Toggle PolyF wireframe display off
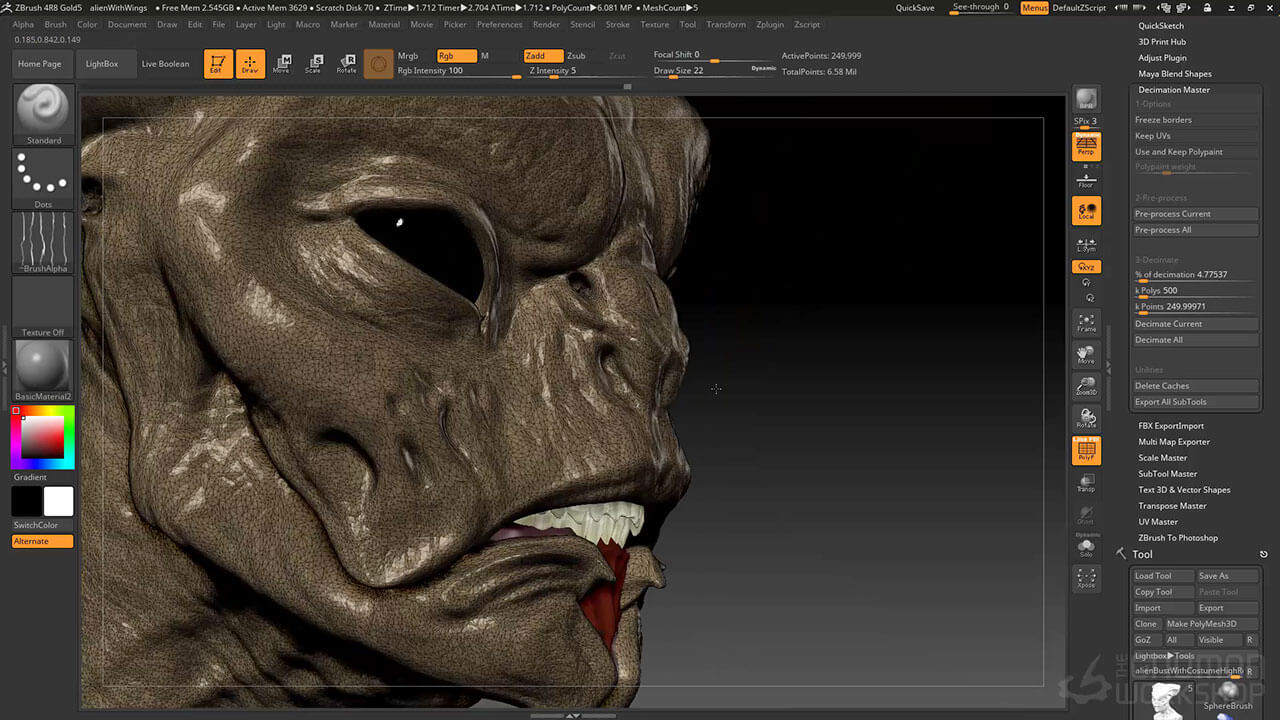1280x720 pixels. pos(1086,451)
